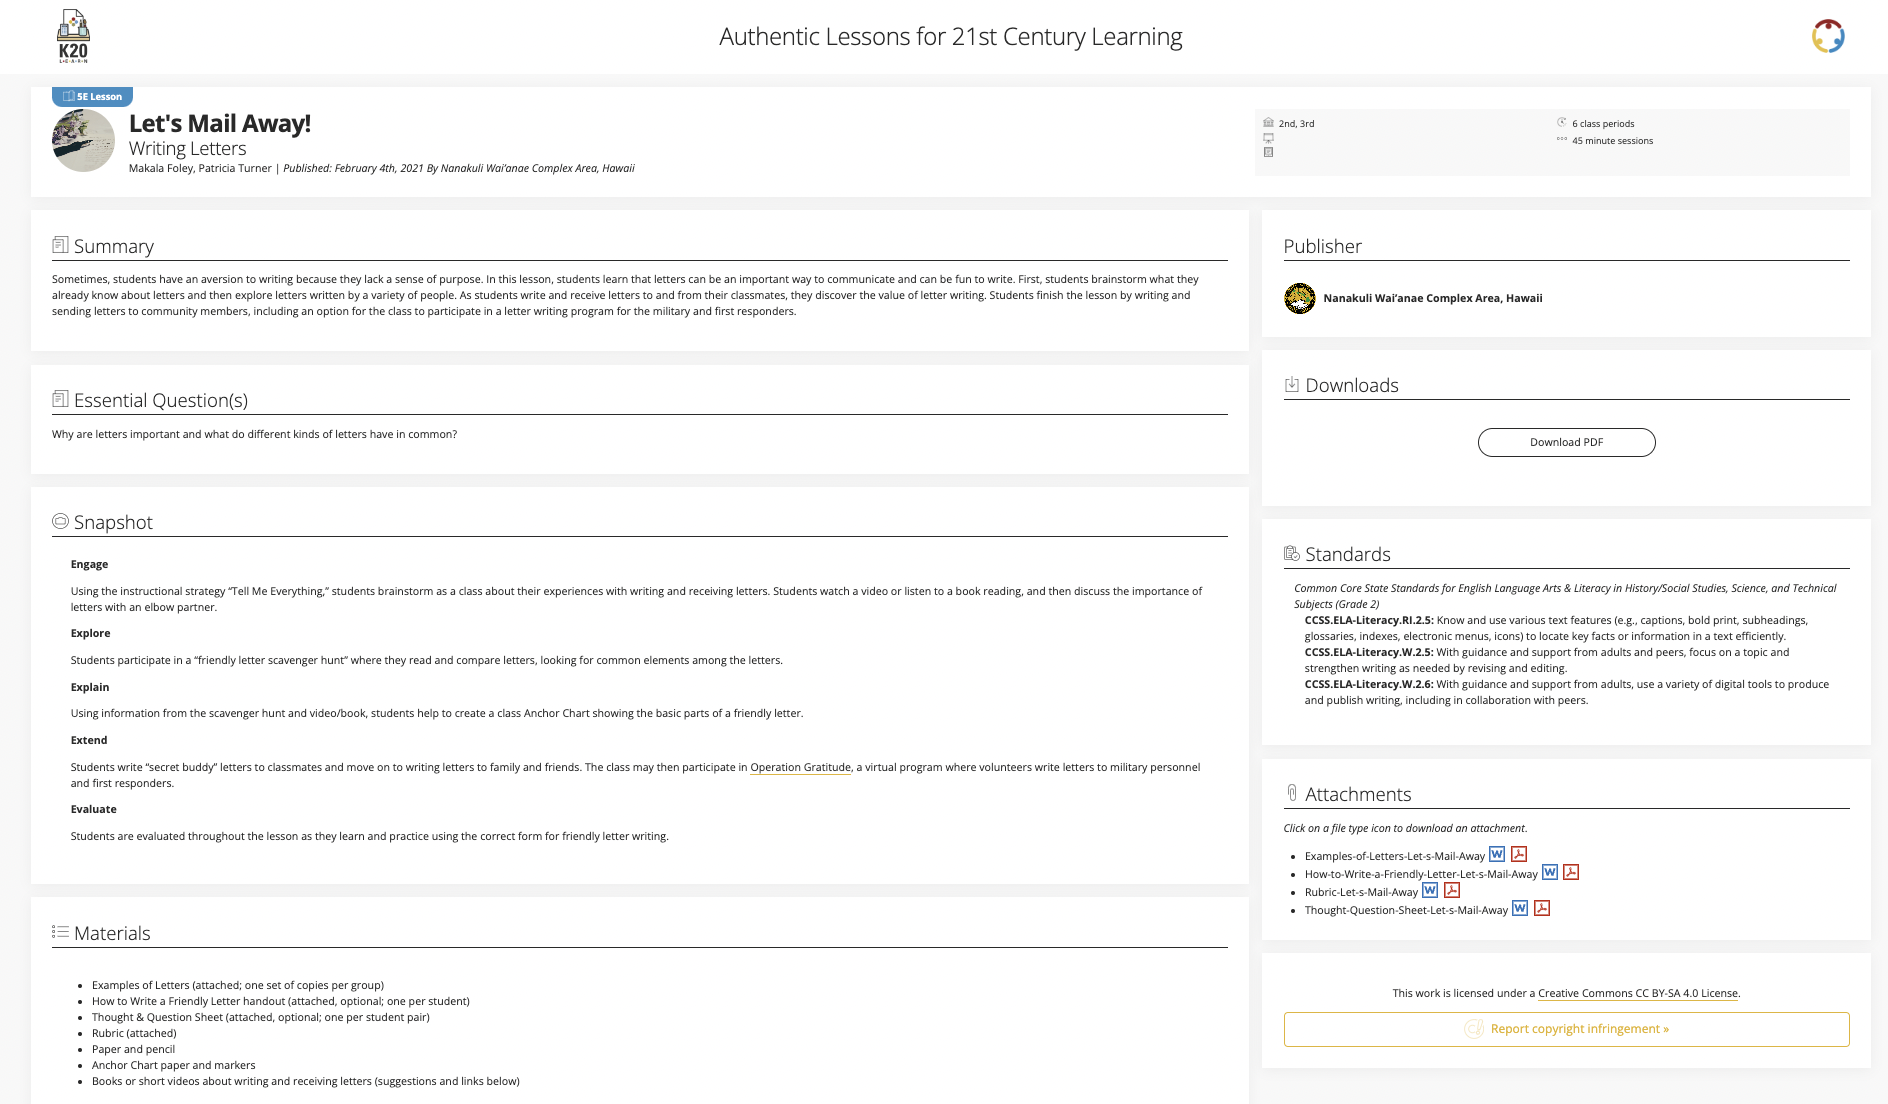
Task: Report copyright infringement
Action: 1566,1029
